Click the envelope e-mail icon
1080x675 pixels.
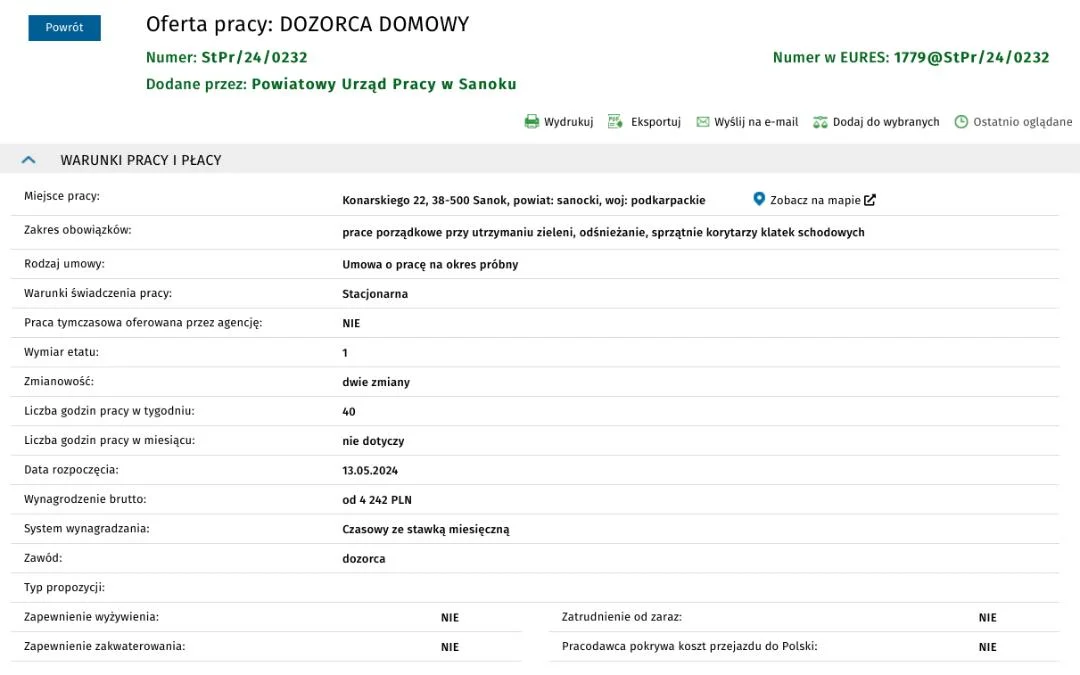[703, 122]
